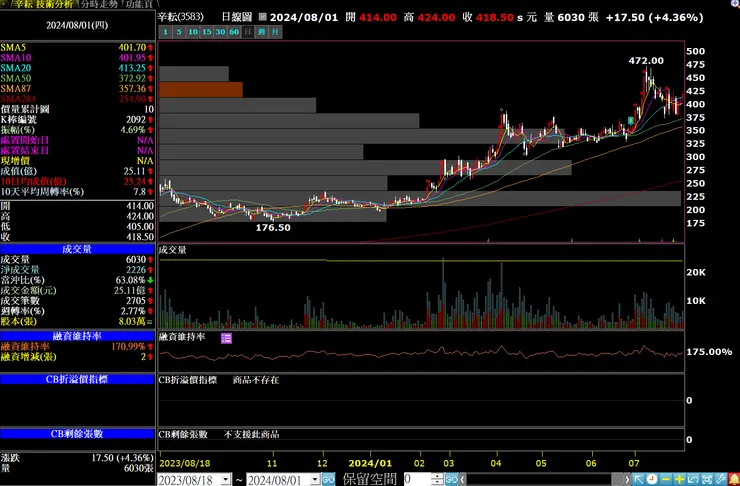Click the purple list icon beside 融資維持率
This screenshot has height=486, width=740.
coord(226,338)
